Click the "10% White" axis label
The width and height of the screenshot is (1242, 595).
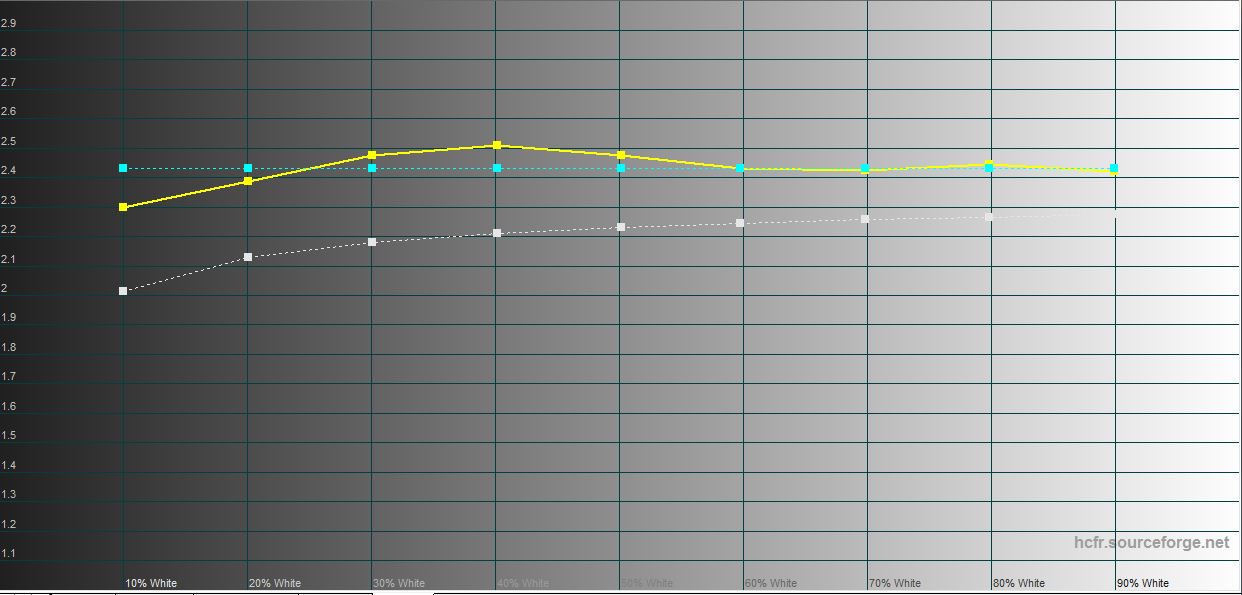[151, 583]
